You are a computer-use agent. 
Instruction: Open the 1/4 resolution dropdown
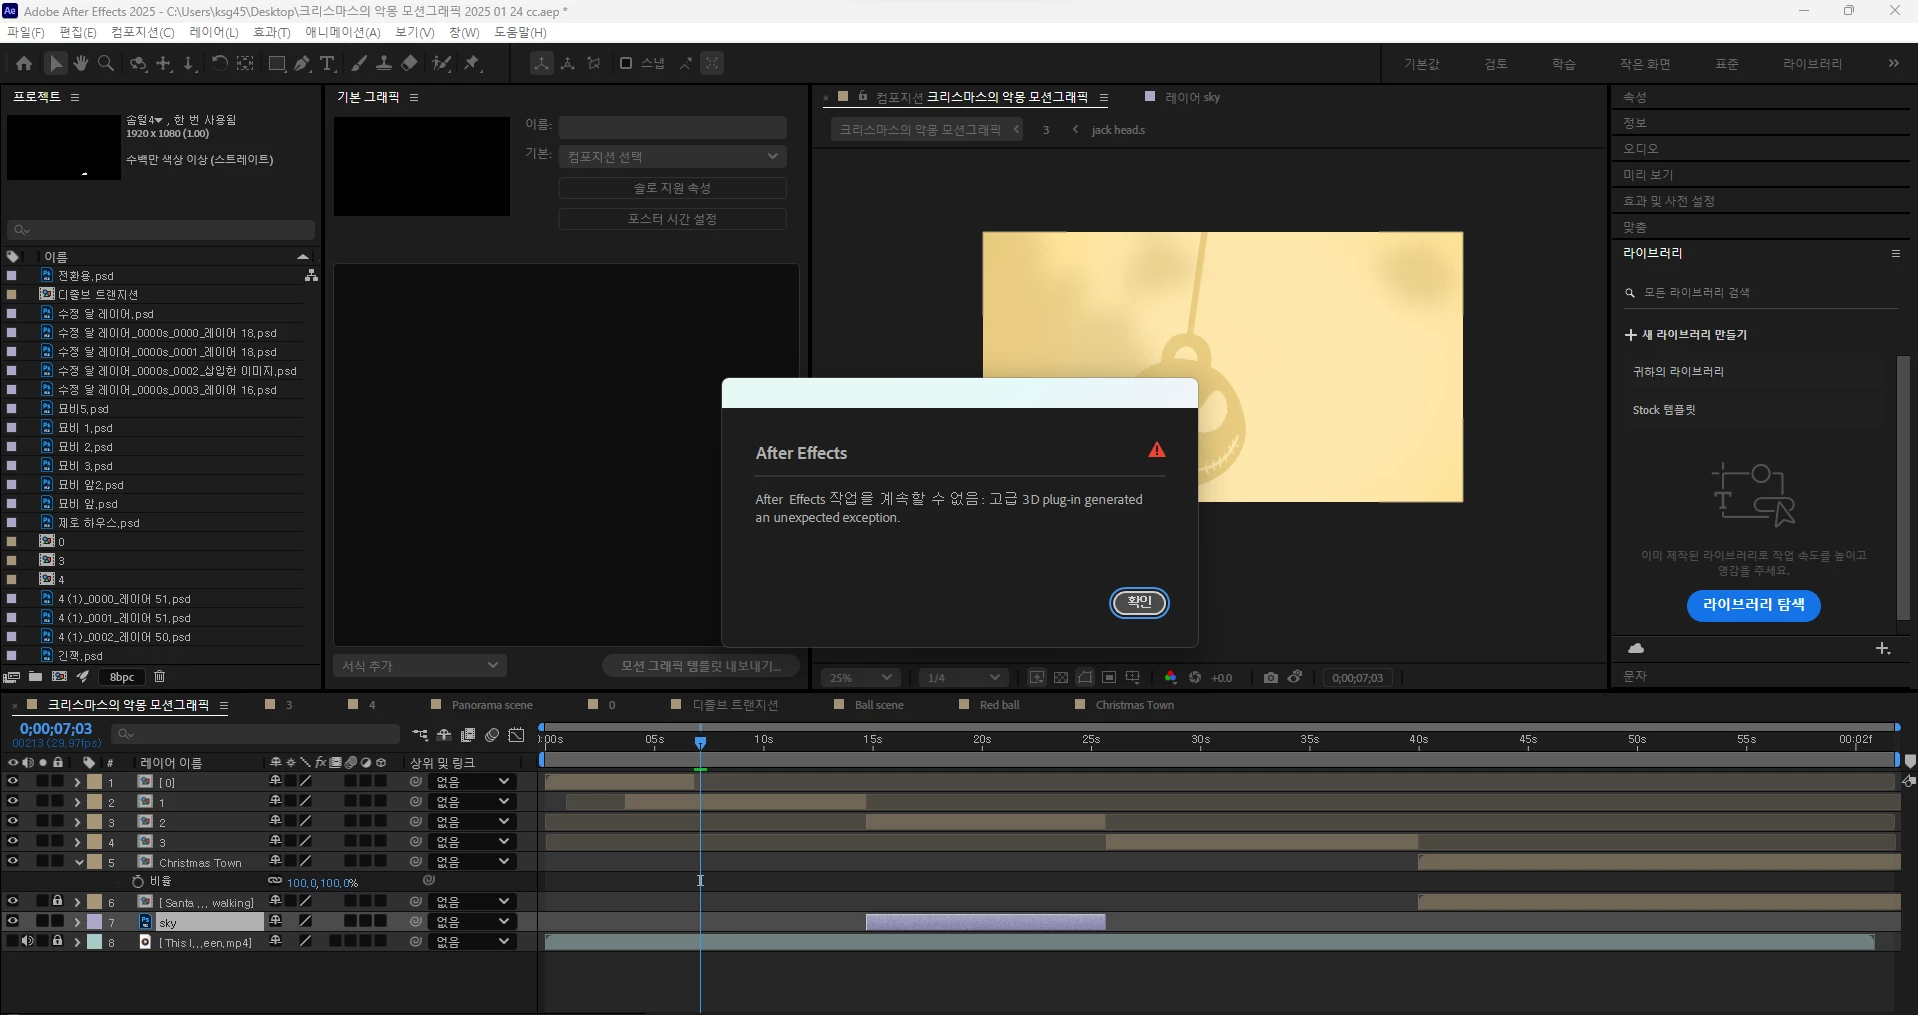(x=962, y=677)
